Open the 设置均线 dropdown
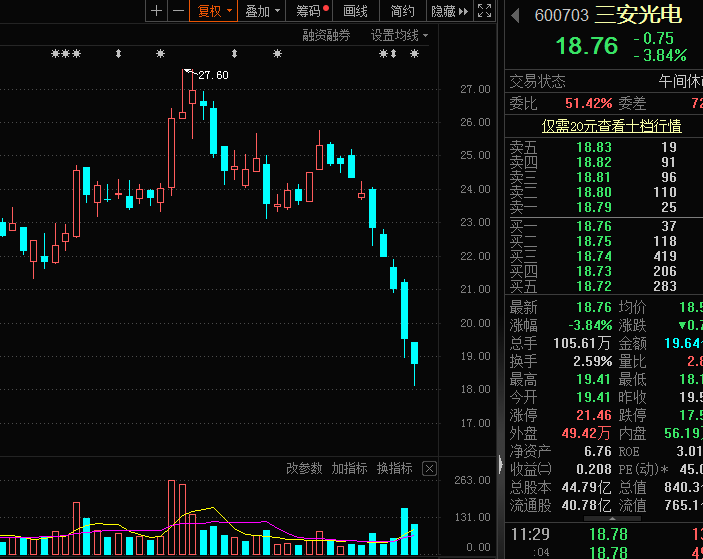 399,35
